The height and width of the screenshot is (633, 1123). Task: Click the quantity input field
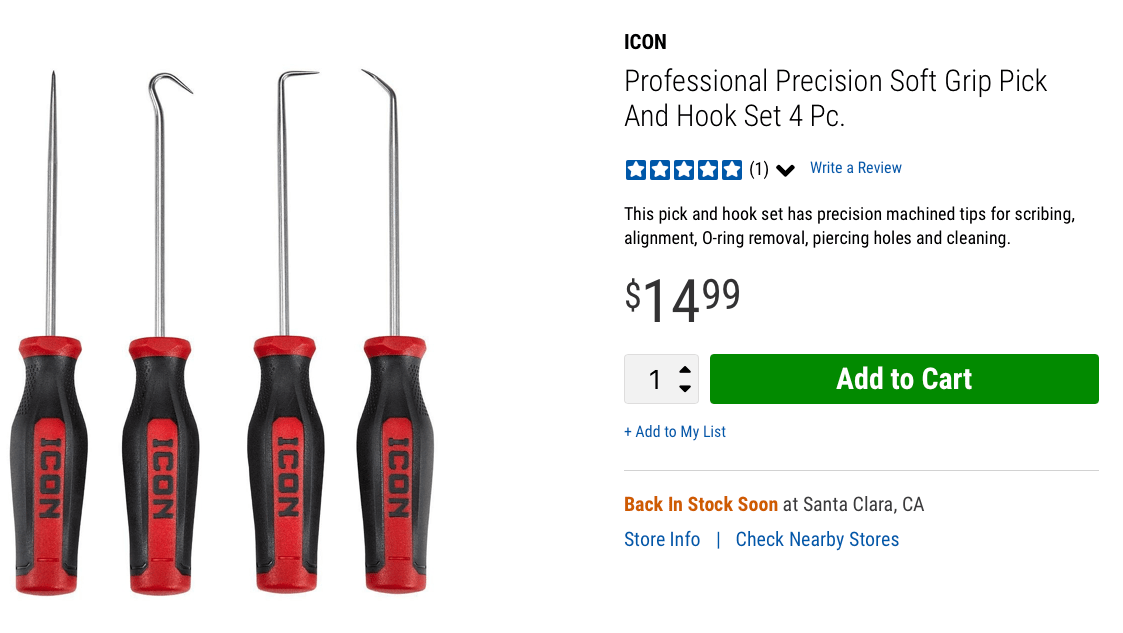tap(655, 379)
